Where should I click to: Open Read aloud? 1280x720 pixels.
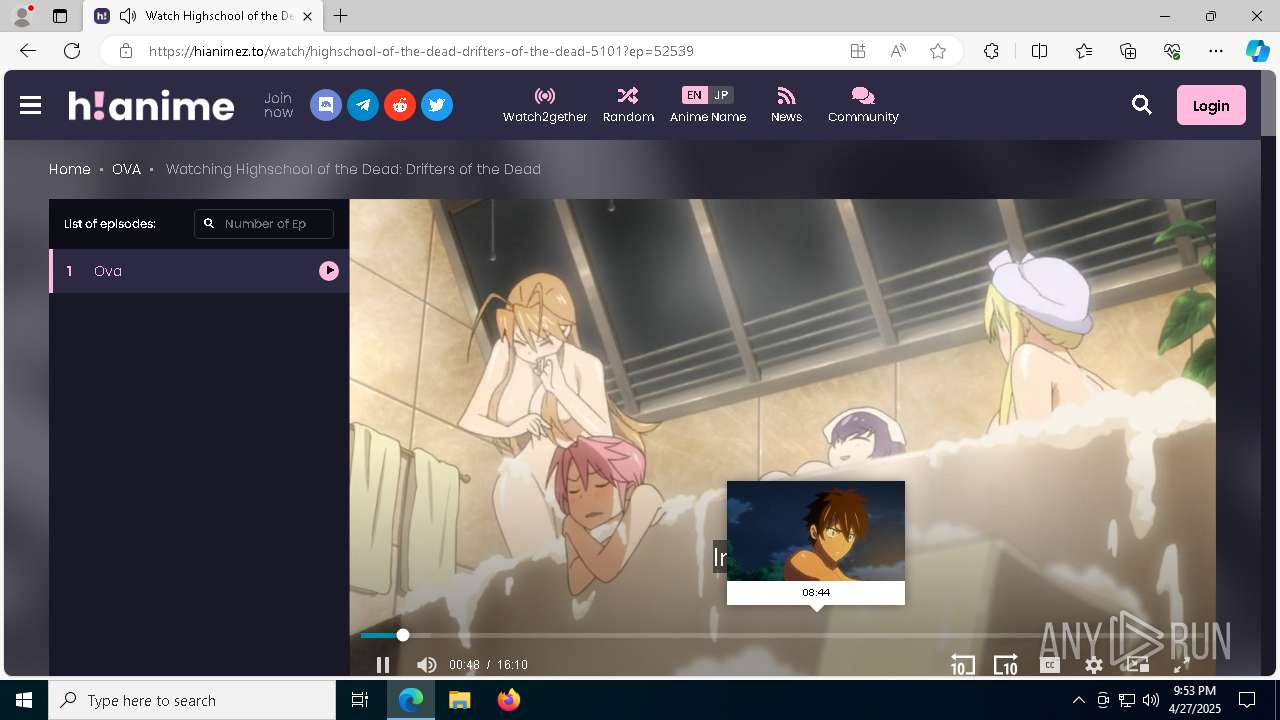point(898,51)
